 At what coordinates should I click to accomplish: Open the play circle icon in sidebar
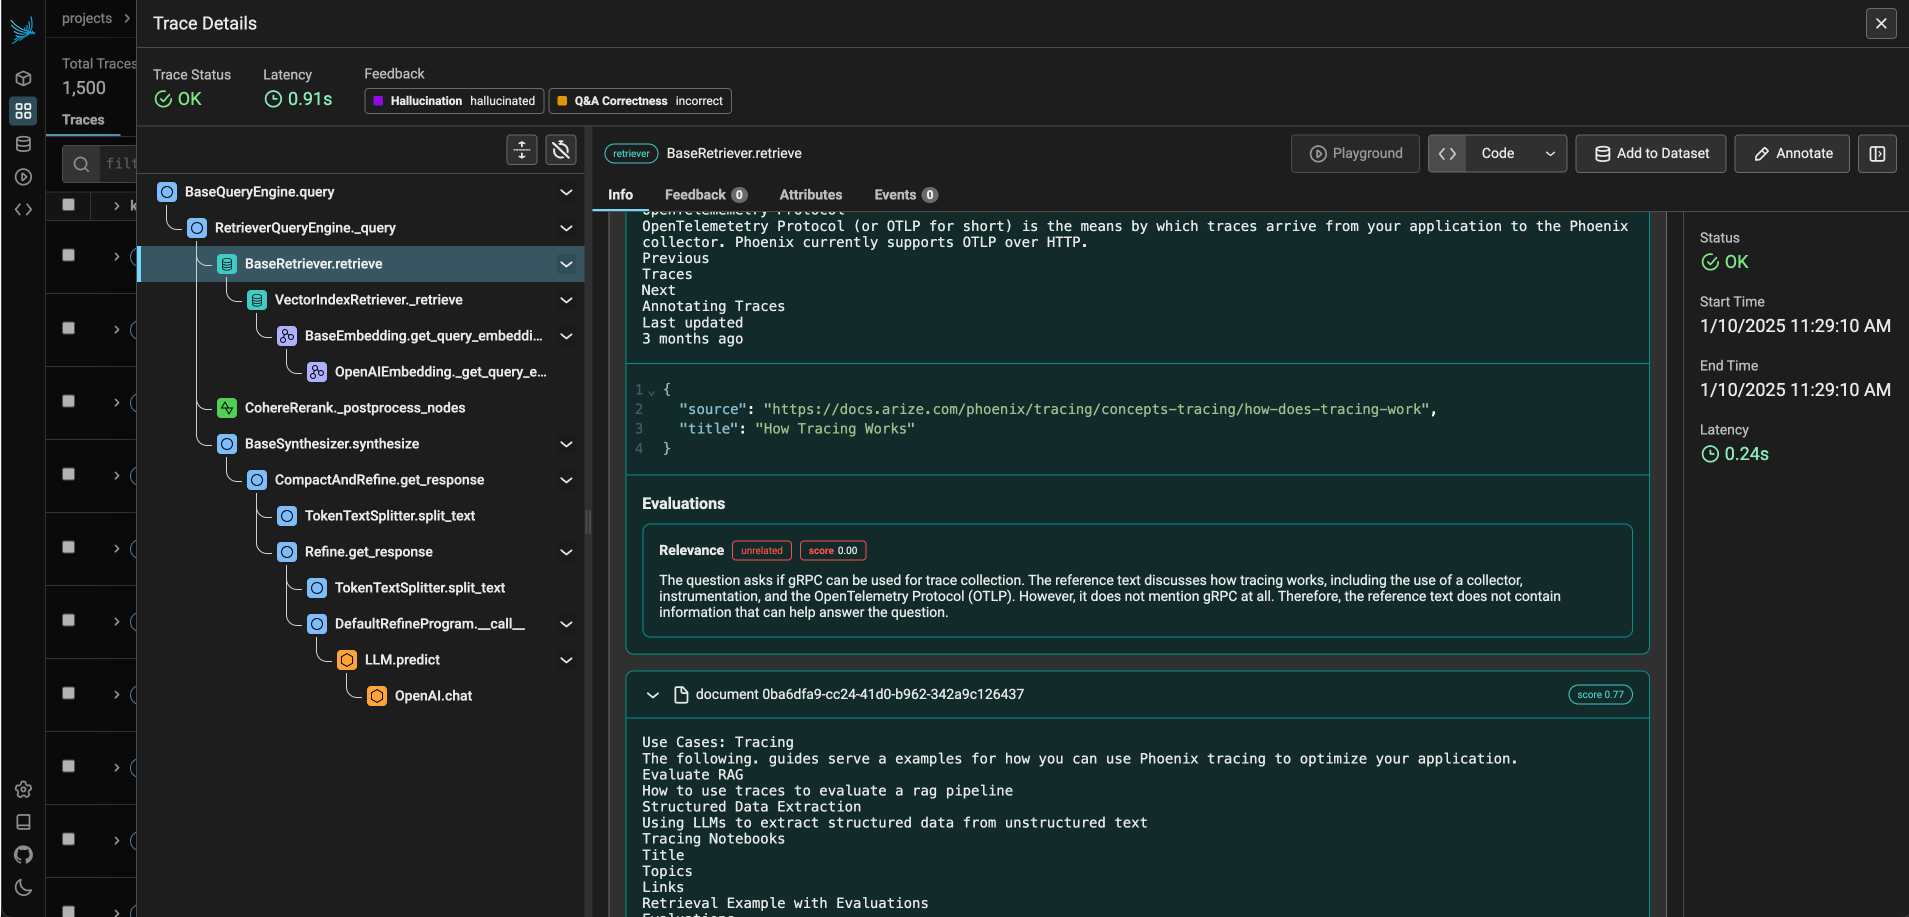(x=23, y=176)
